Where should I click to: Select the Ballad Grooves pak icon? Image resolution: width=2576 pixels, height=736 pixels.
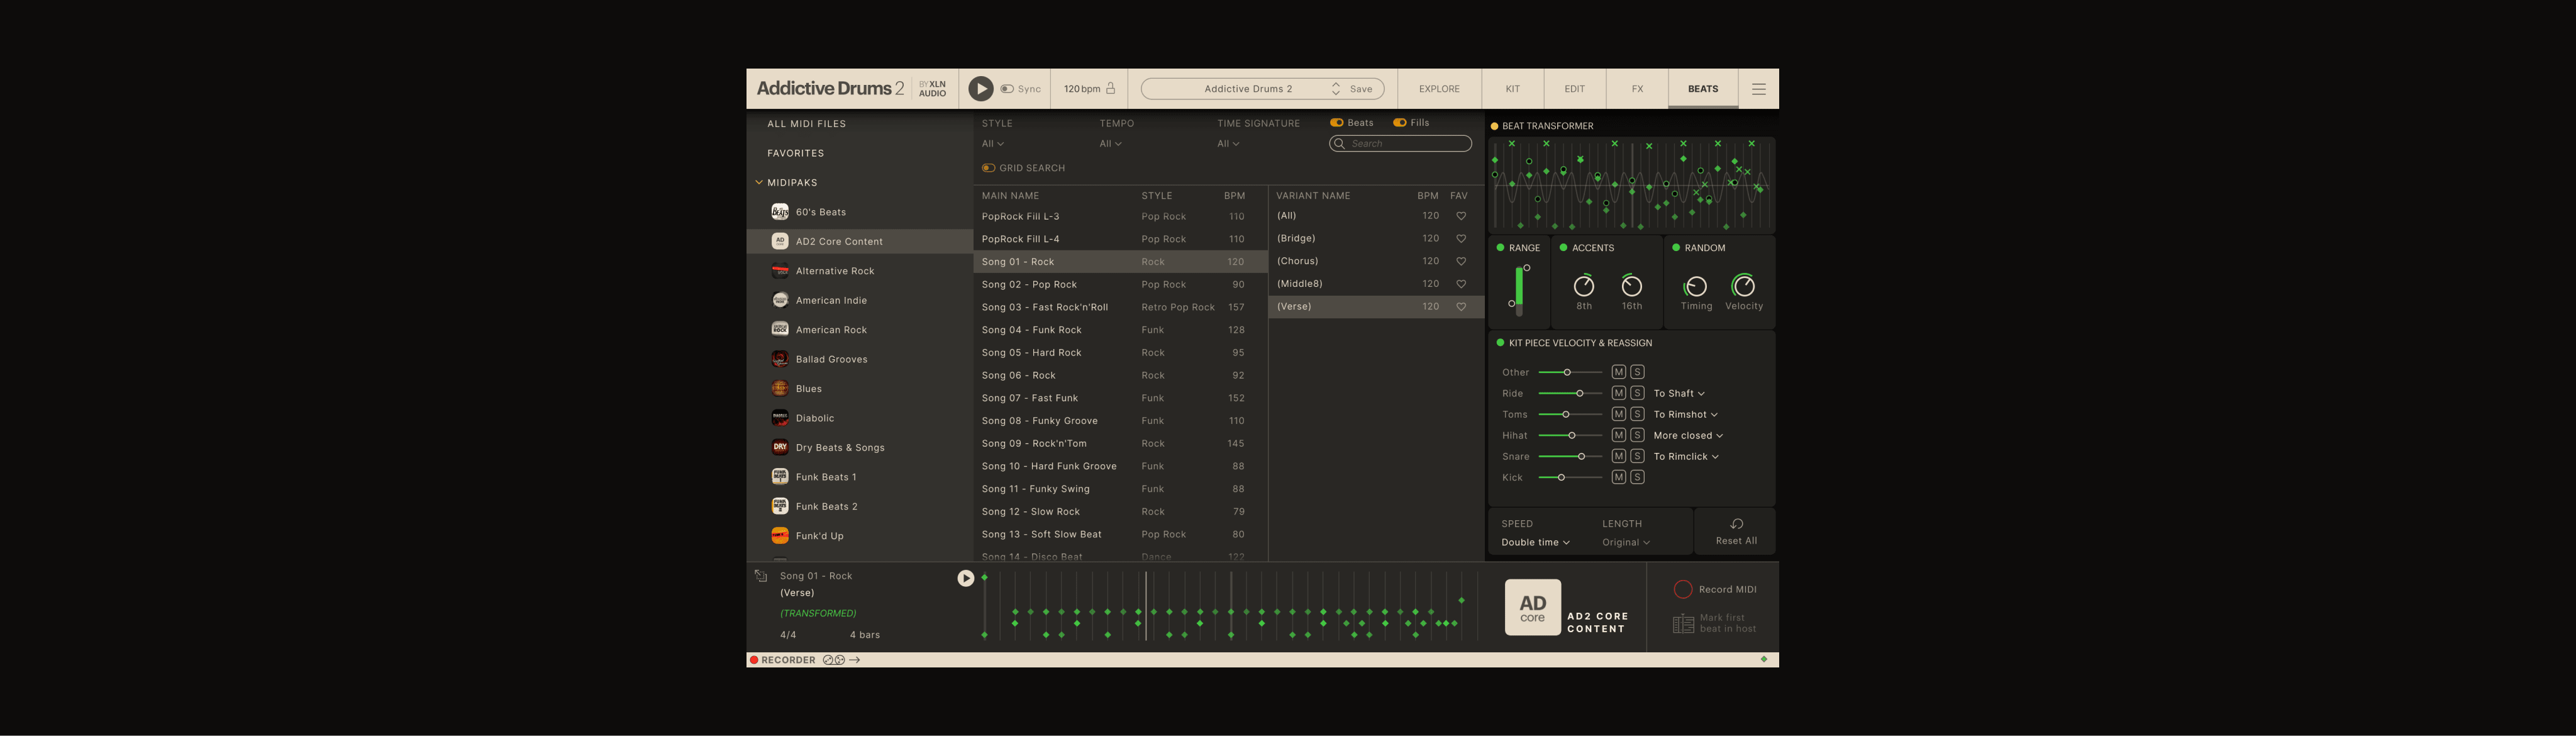780,359
